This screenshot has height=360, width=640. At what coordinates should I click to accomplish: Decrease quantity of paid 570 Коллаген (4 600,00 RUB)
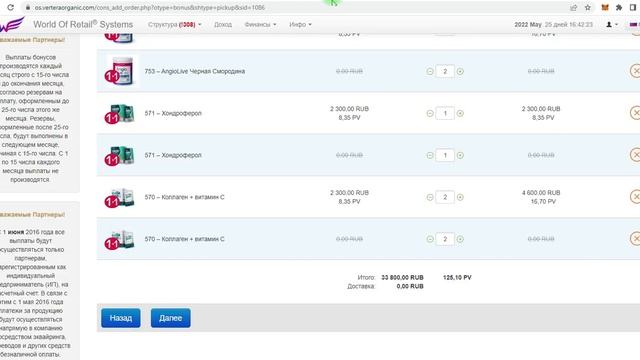430,198
